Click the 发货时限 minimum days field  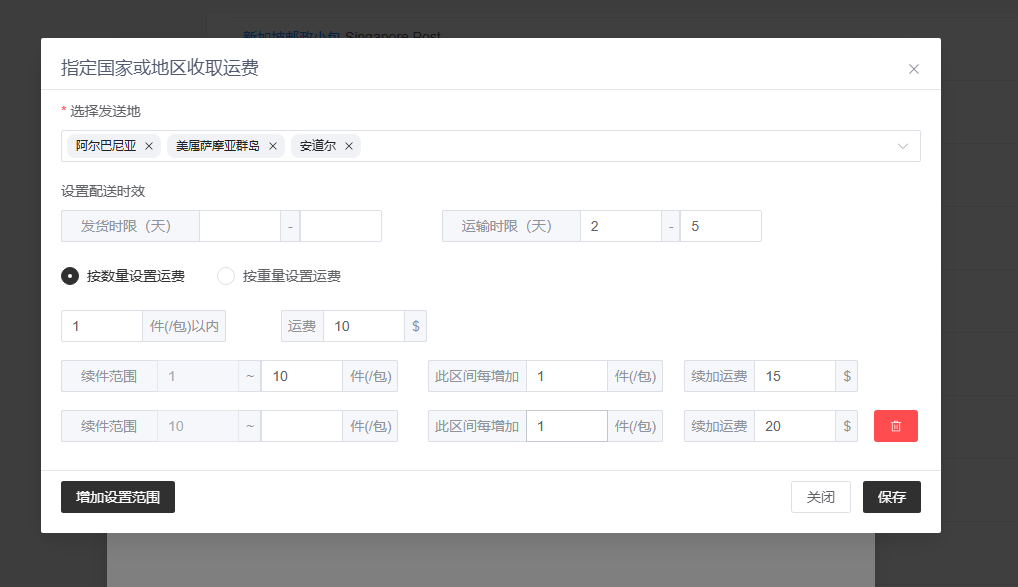[239, 226]
